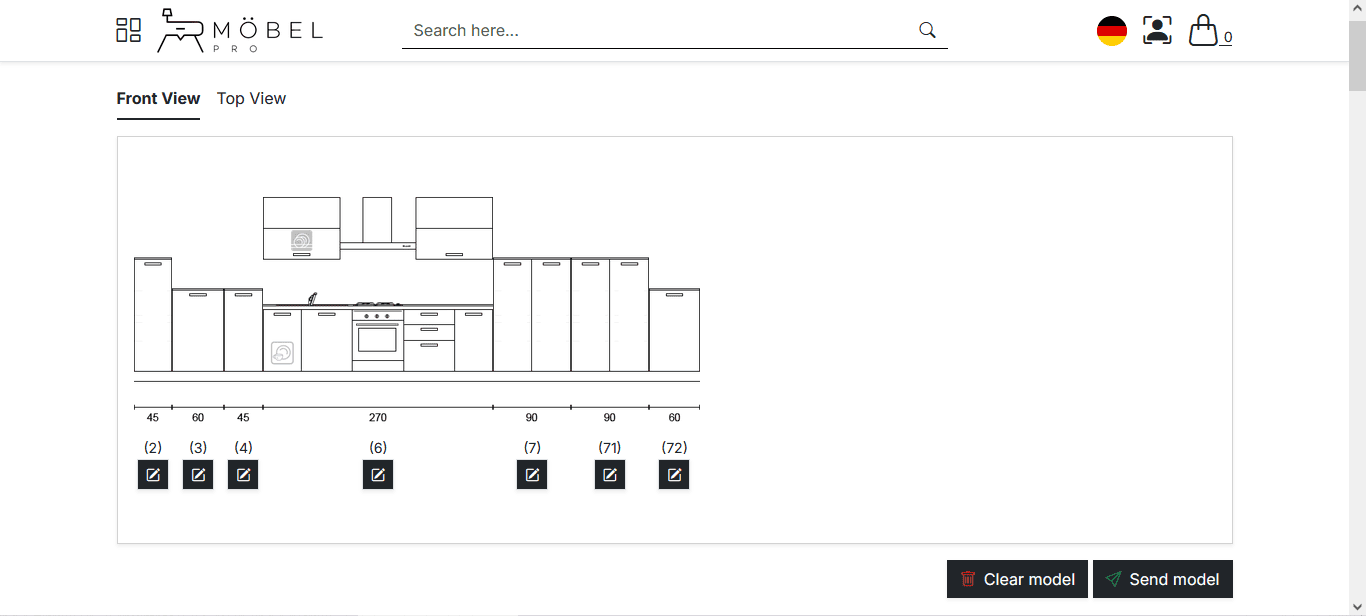Open the German flag language selector

pyautogui.click(x=1112, y=31)
